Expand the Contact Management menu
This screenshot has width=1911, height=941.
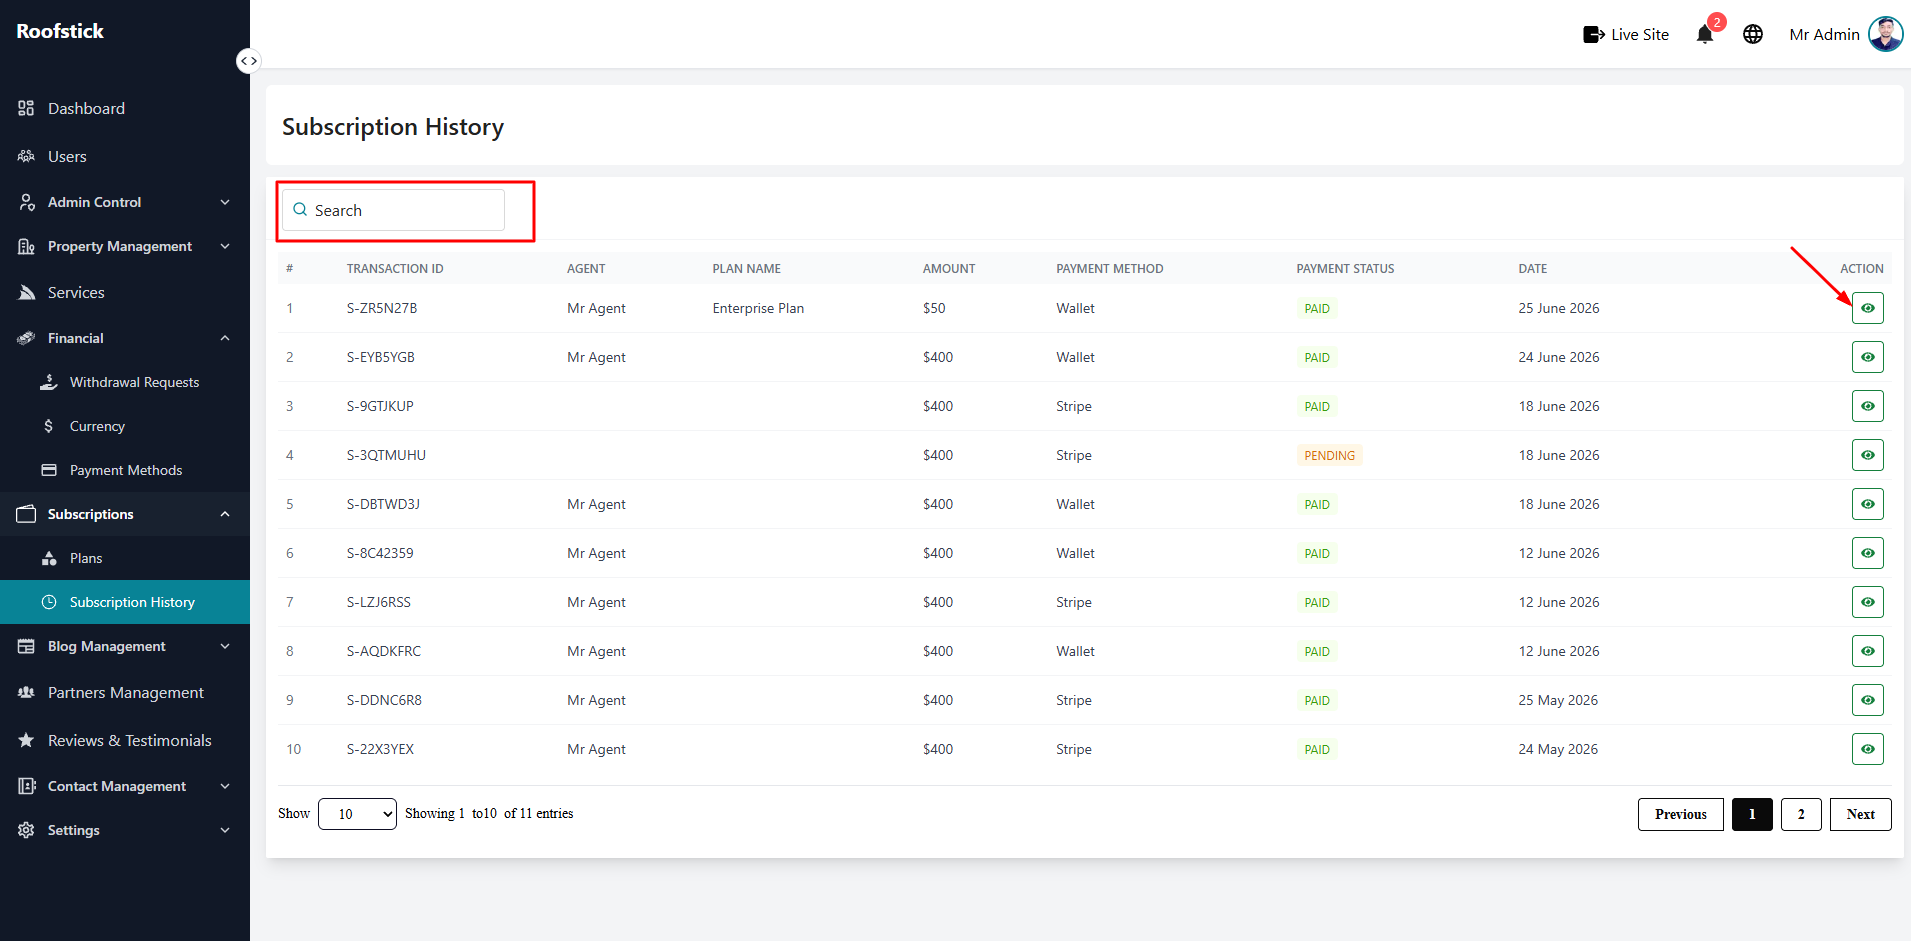pos(125,786)
